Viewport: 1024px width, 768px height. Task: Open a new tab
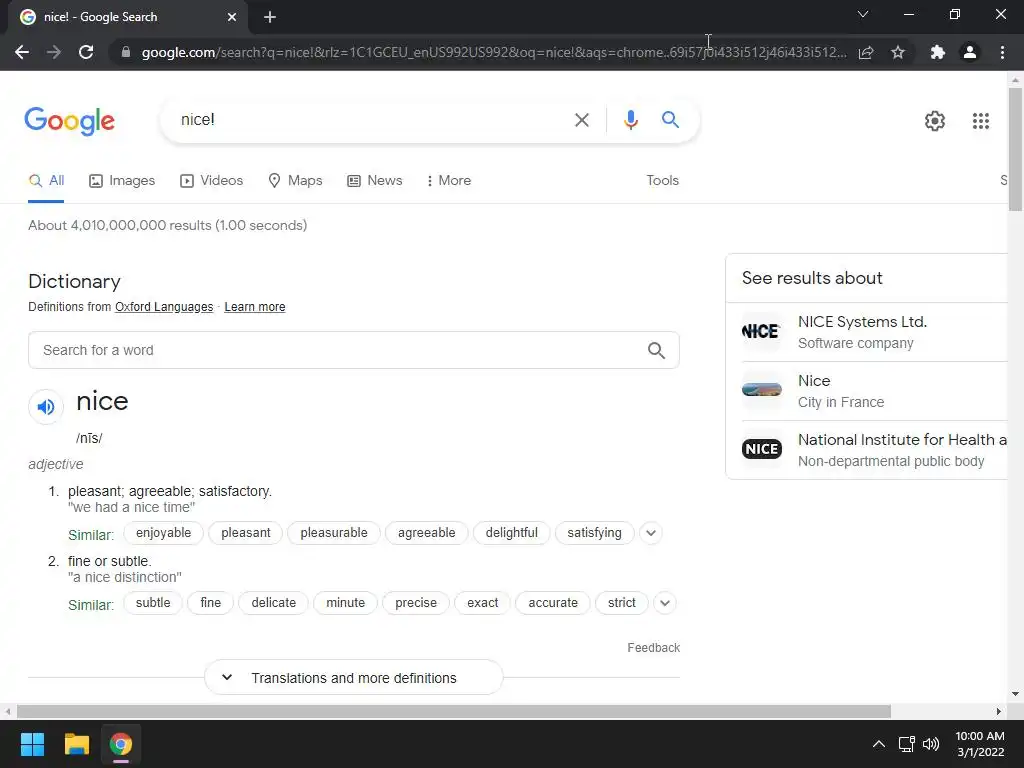270,17
